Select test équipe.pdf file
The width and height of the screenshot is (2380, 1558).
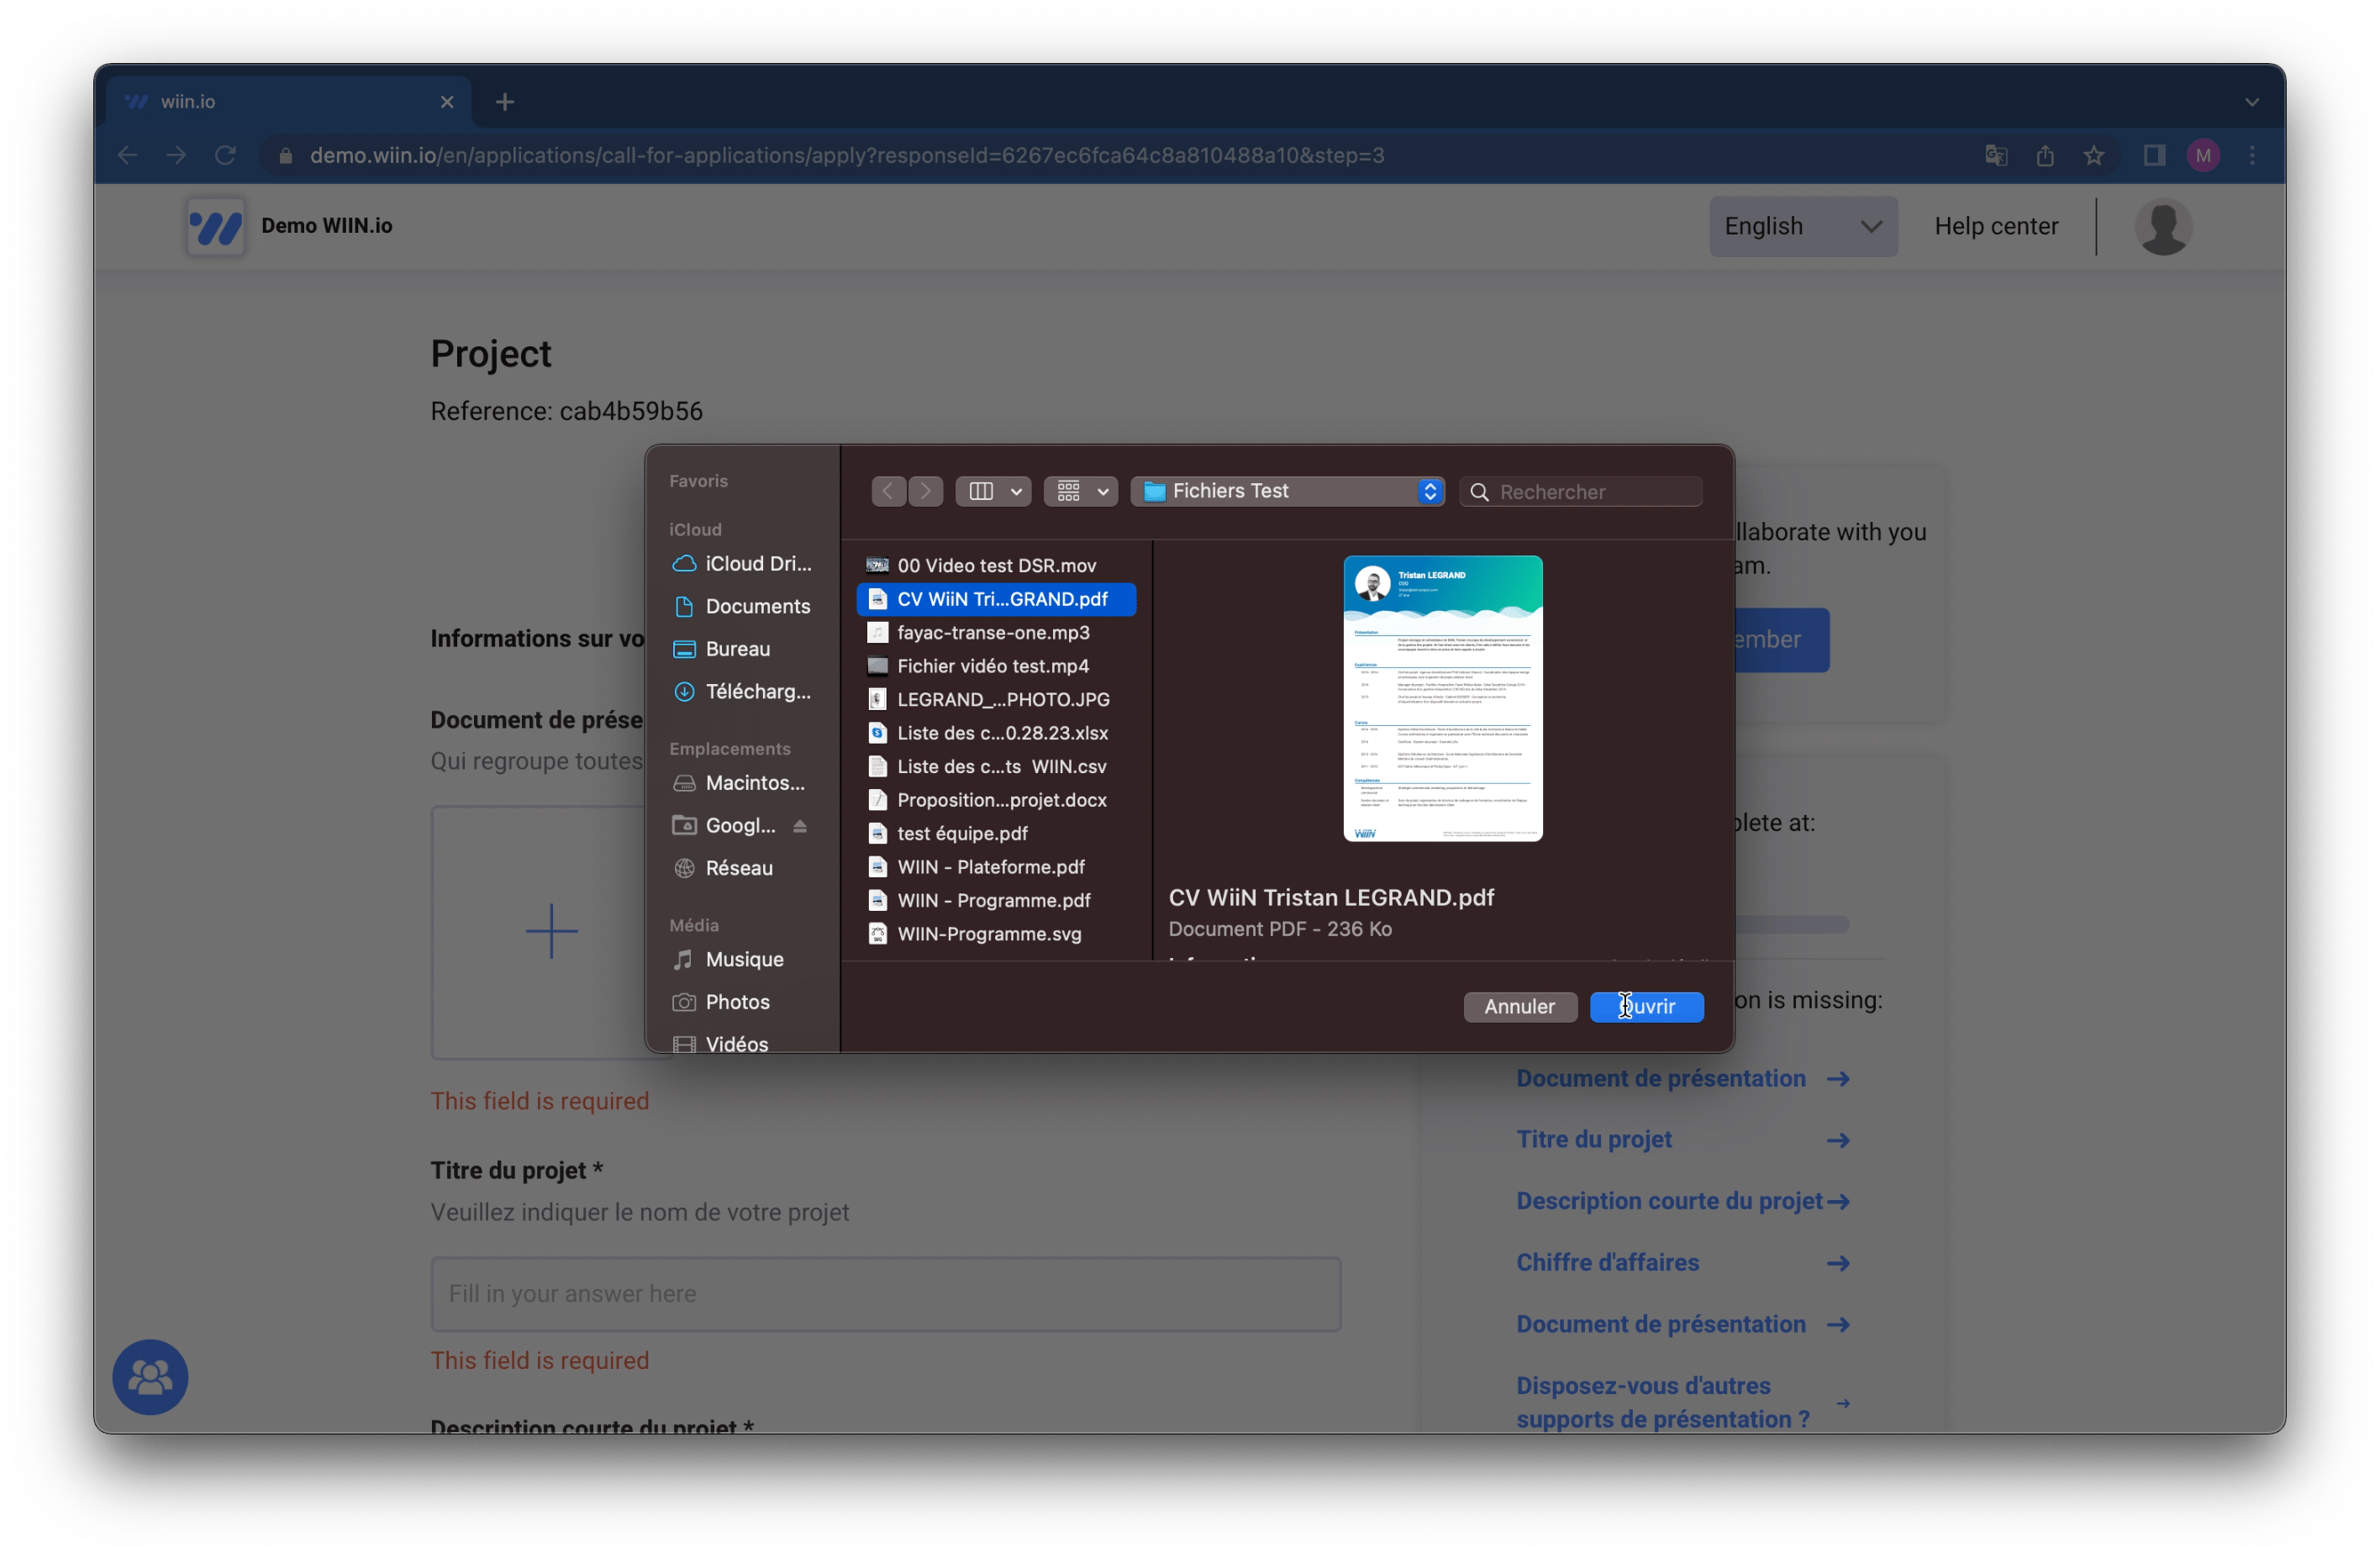(x=996, y=834)
